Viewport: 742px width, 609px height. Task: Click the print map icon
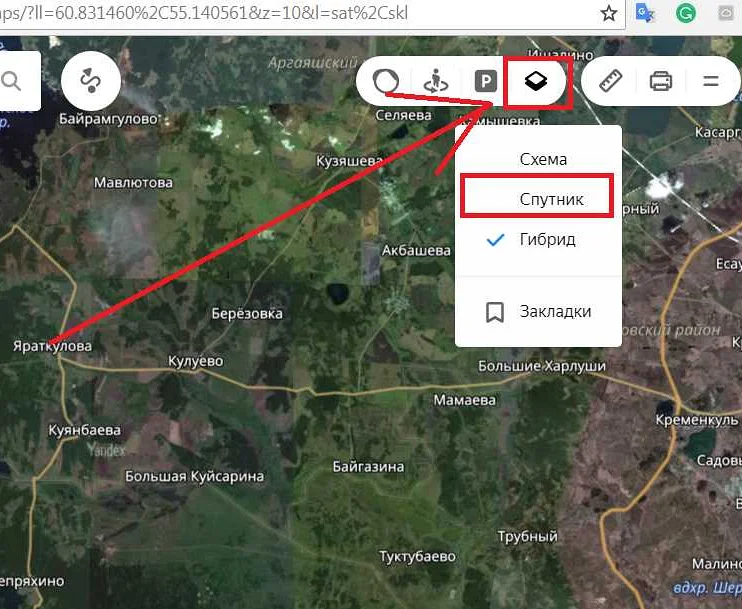[x=661, y=81]
